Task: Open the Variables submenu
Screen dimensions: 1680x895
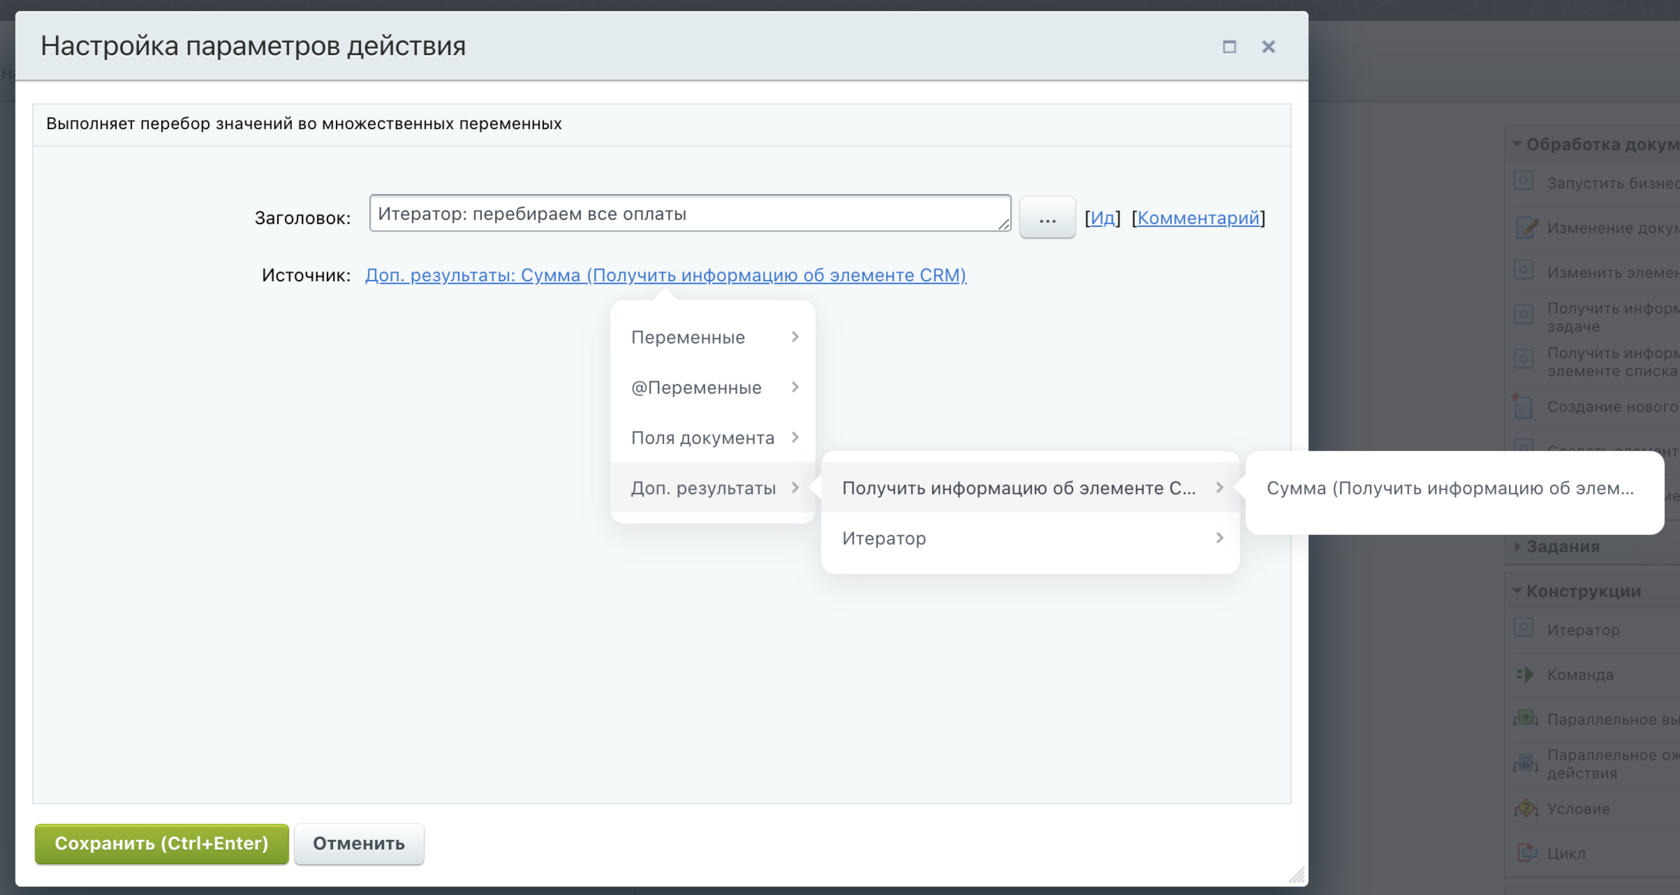Action: click(713, 337)
